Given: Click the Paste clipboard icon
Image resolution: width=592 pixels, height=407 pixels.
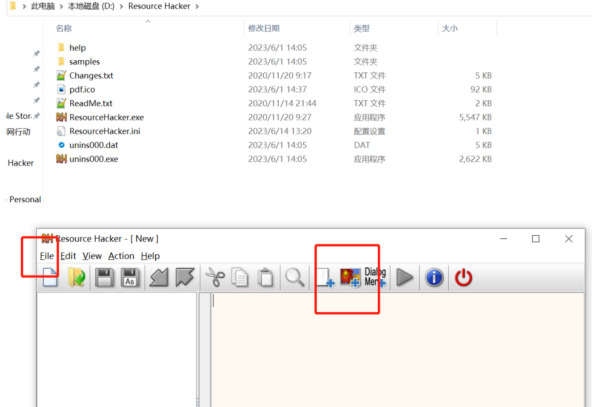Looking at the screenshot, I should click(x=266, y=278).
